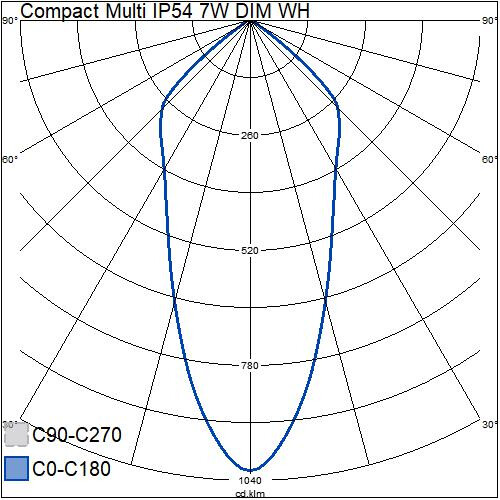
Task: Select the C0-C180 legend label
Action: tap(72, 468)
